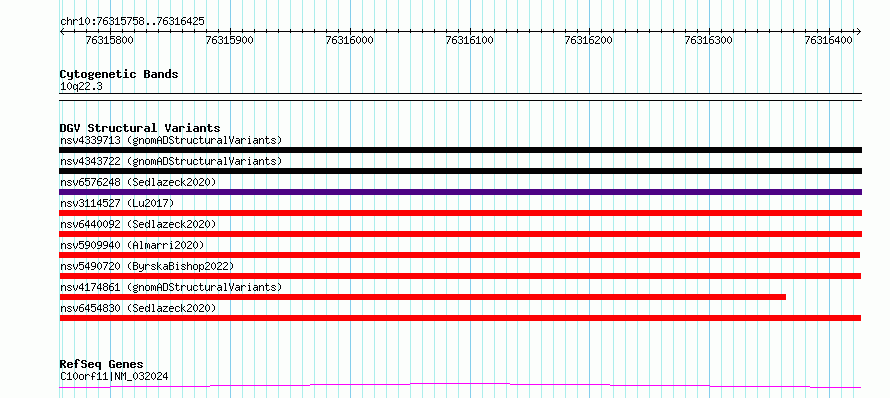The width and height of the screenshot is (890, 398).
Task: Open variant label nsv4174861 (gnomADStructuralVariants)
Action: pos(171,287)
